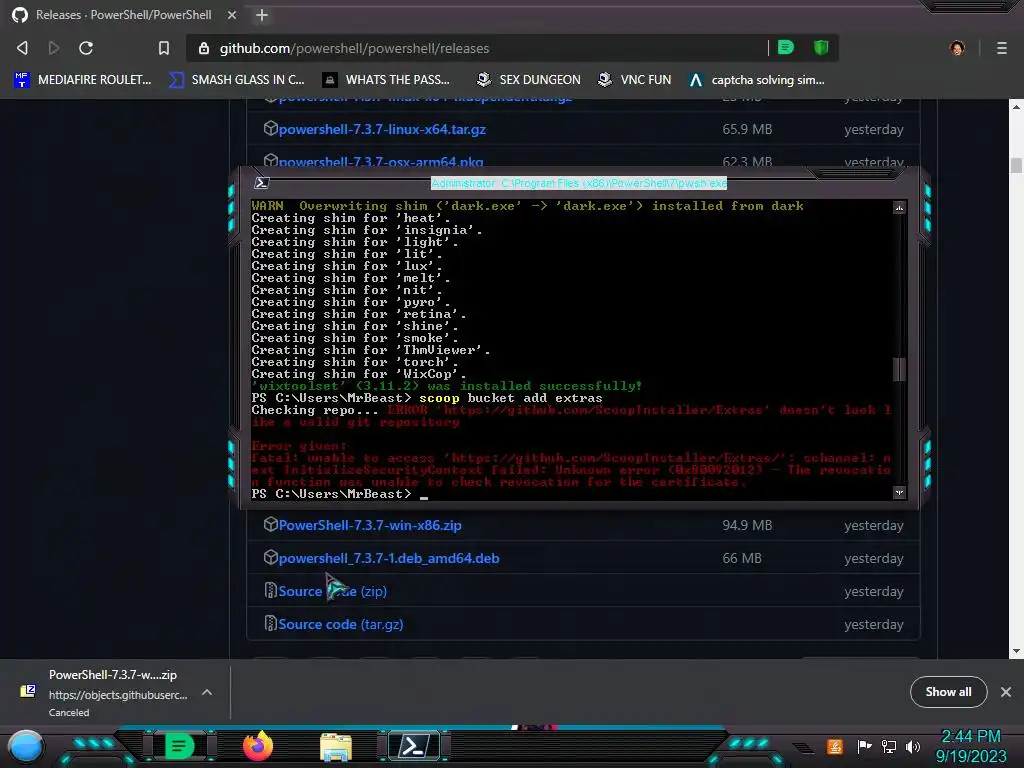Click the browser page scrollbar up arrow
The height and width of the screenshot is (768, 1024).
1016,106
